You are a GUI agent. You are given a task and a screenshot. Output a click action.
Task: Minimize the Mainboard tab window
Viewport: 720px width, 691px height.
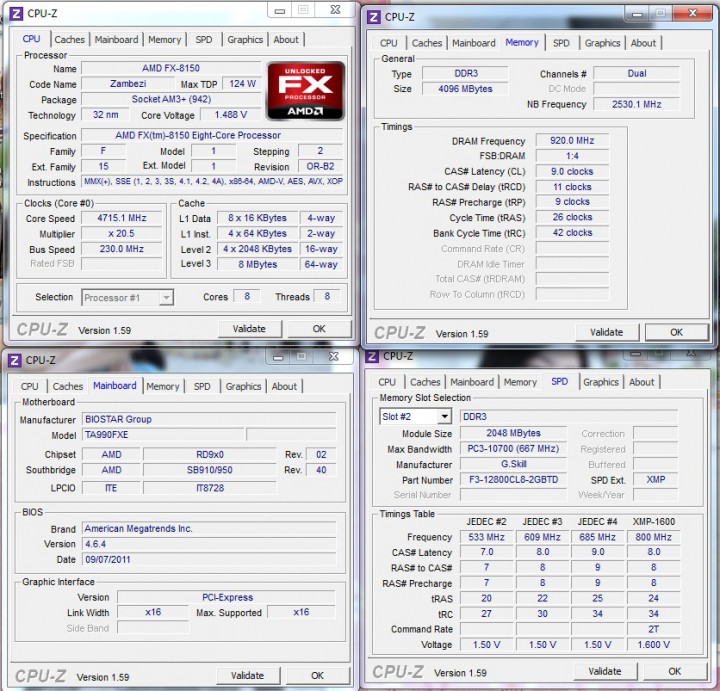pos(278,357)
